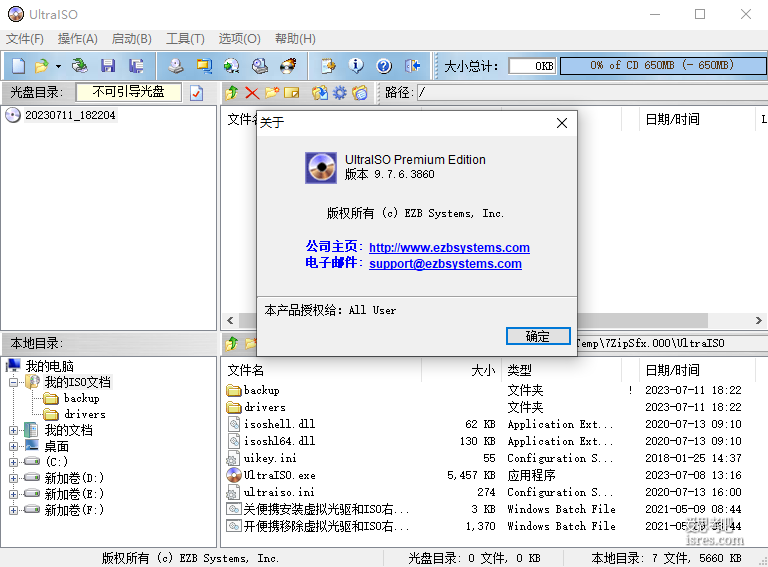Viewport: 768px width, 567px height.
Task: Click the disc icon for 20230711_182204
Action: click(x=13, y=115)
